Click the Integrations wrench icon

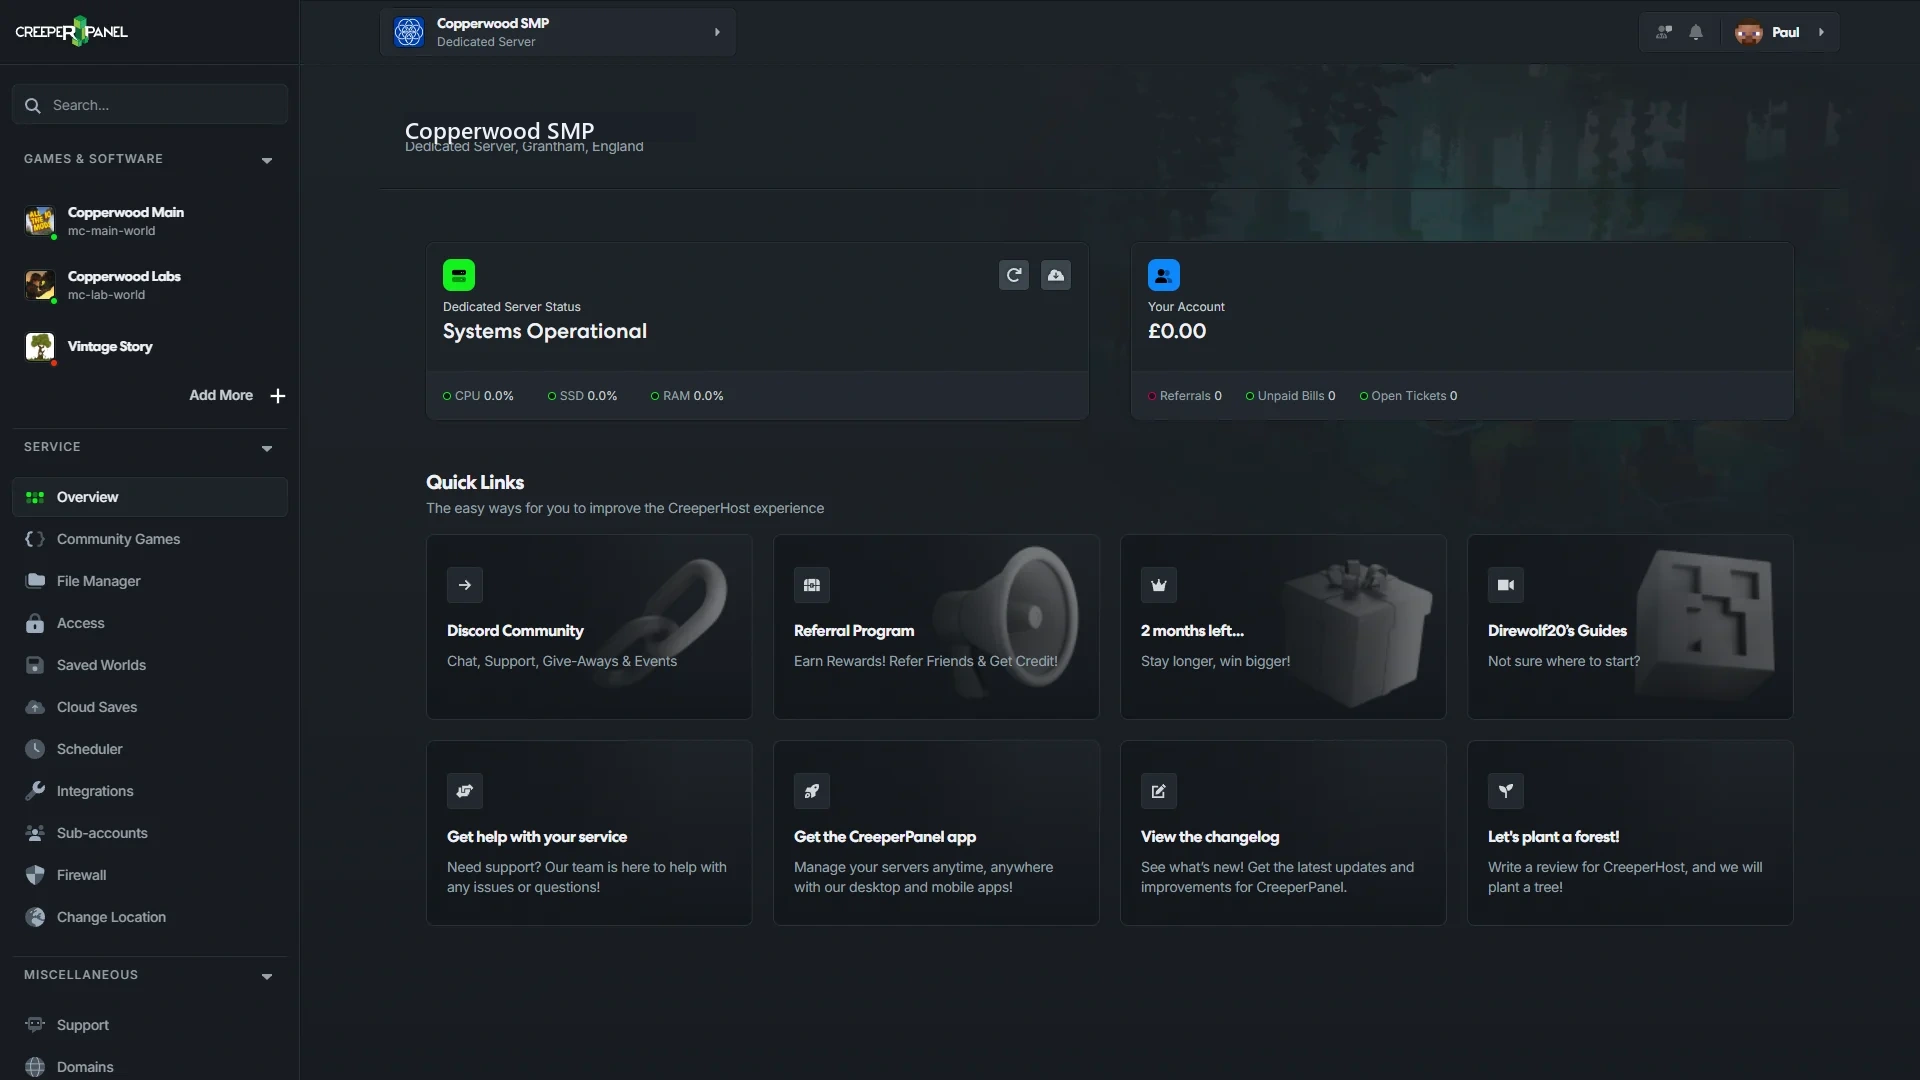(x=35, y=791)
